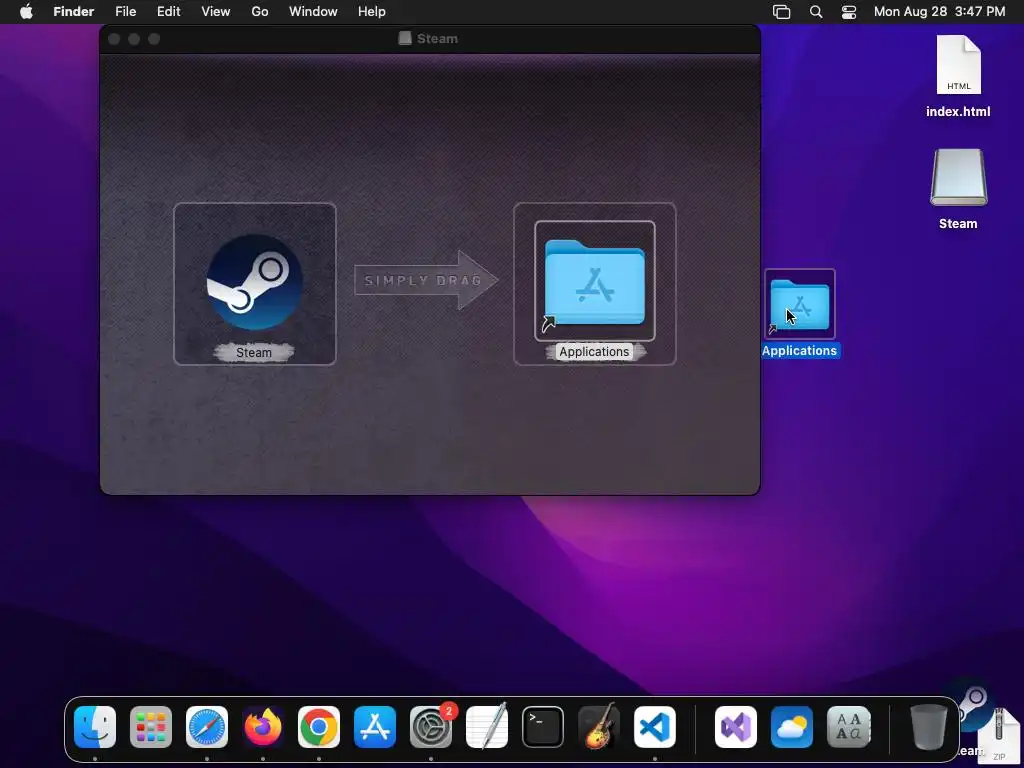Select the Applications folder shortcut in the Steam window
This screenshot has width=1024, height=768.
(x=594, y=281)
